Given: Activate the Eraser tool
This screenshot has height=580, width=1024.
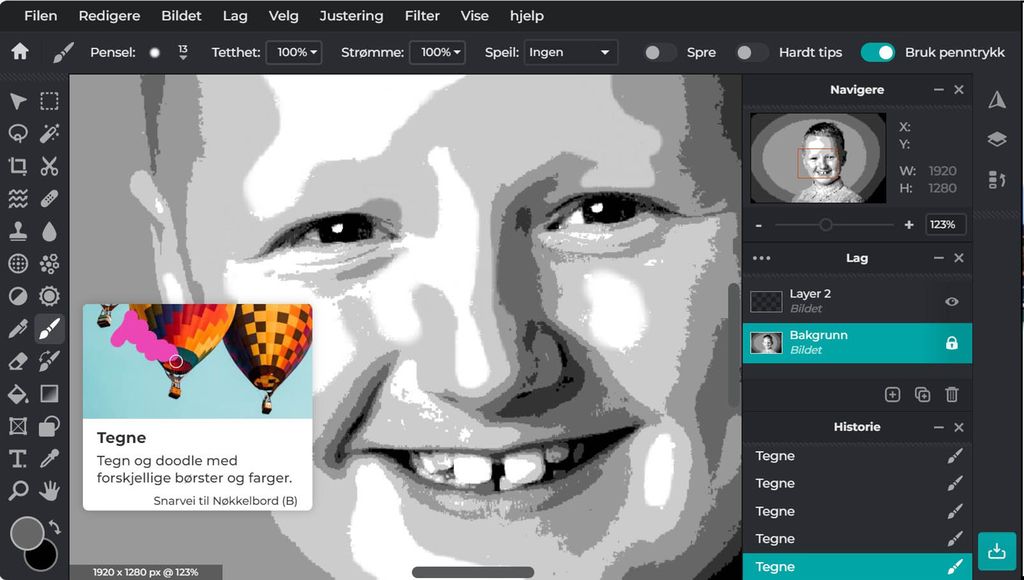Looking at the screenshot, I should [18, 361].
